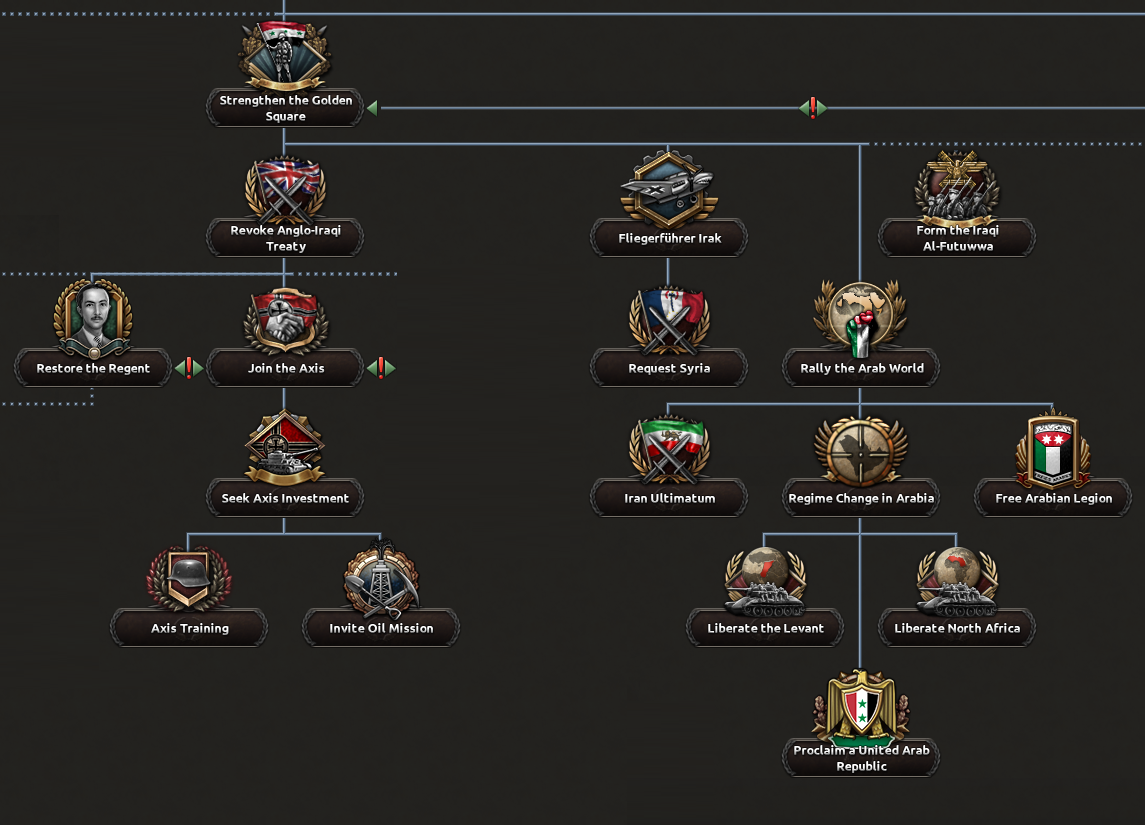Viewport: 1145px width, 825px height.
Task: Select the Invite Oil Mission derrick icon
Action: pyautogui.click(x=381, y=579)
